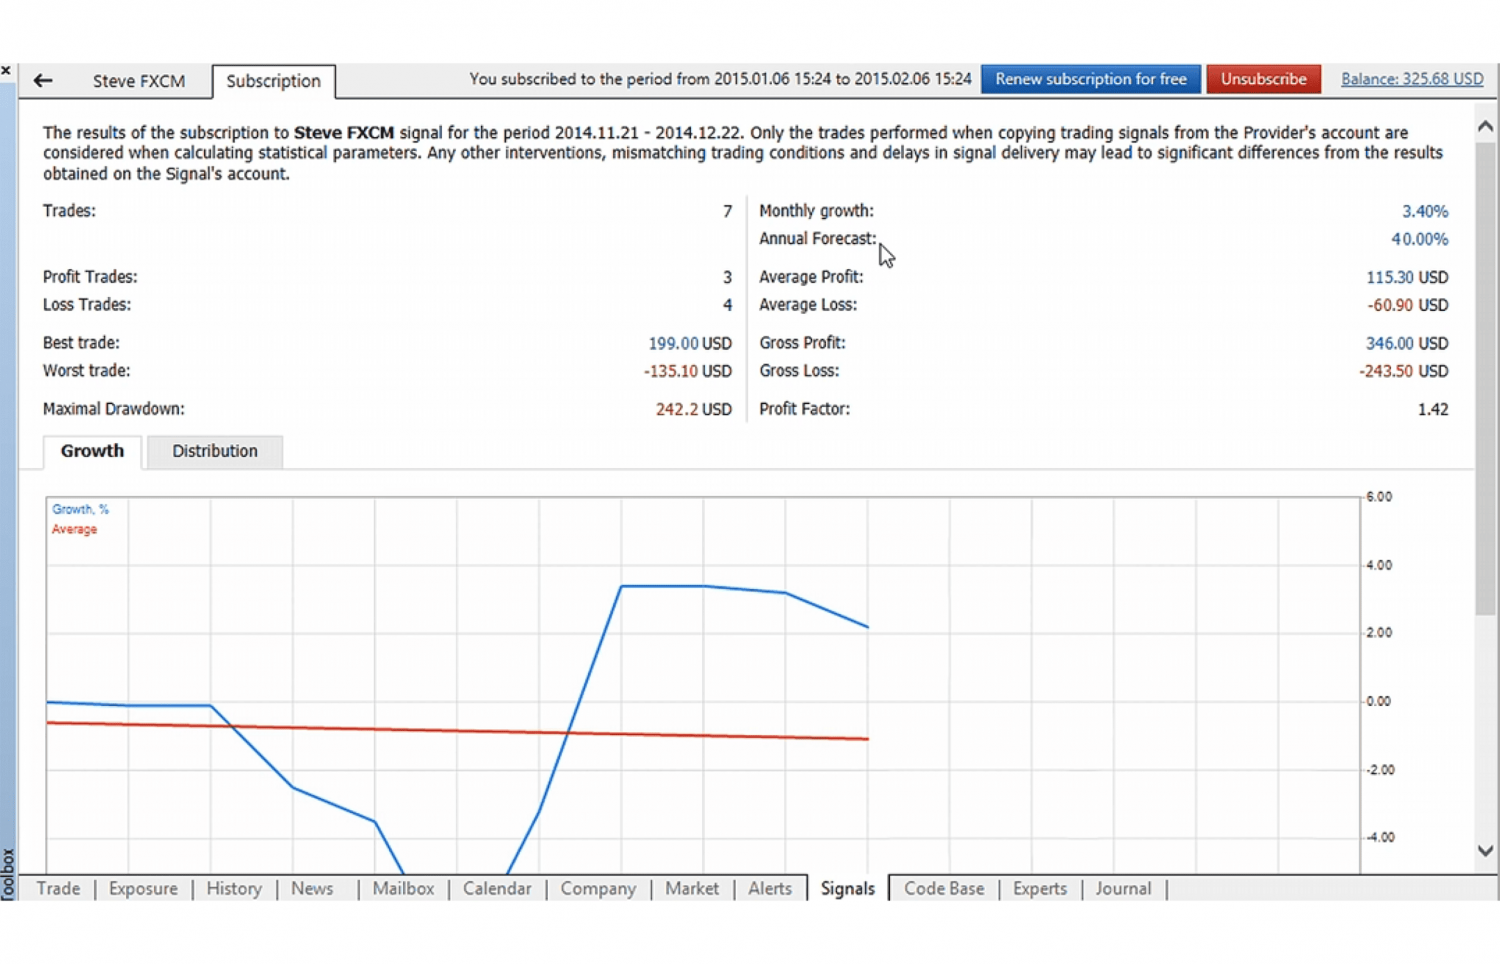
Task: Switch to the Exposure tab
Action: (143, 888)
